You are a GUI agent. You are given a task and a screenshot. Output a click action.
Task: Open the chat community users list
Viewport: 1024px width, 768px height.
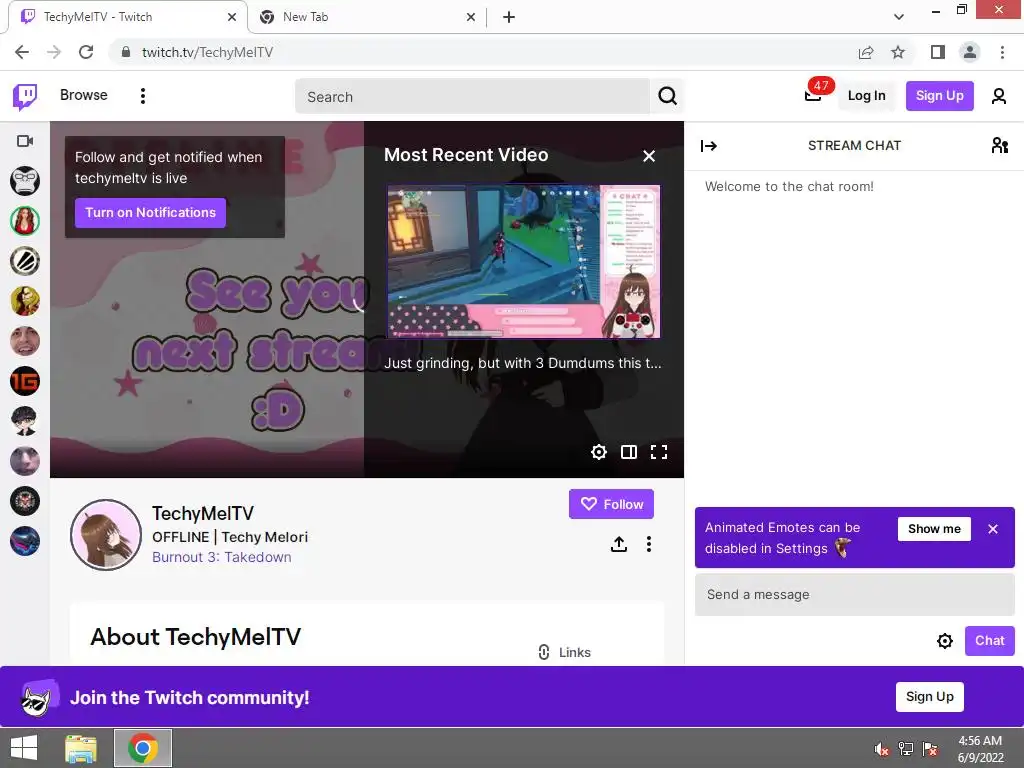[999, 145]
